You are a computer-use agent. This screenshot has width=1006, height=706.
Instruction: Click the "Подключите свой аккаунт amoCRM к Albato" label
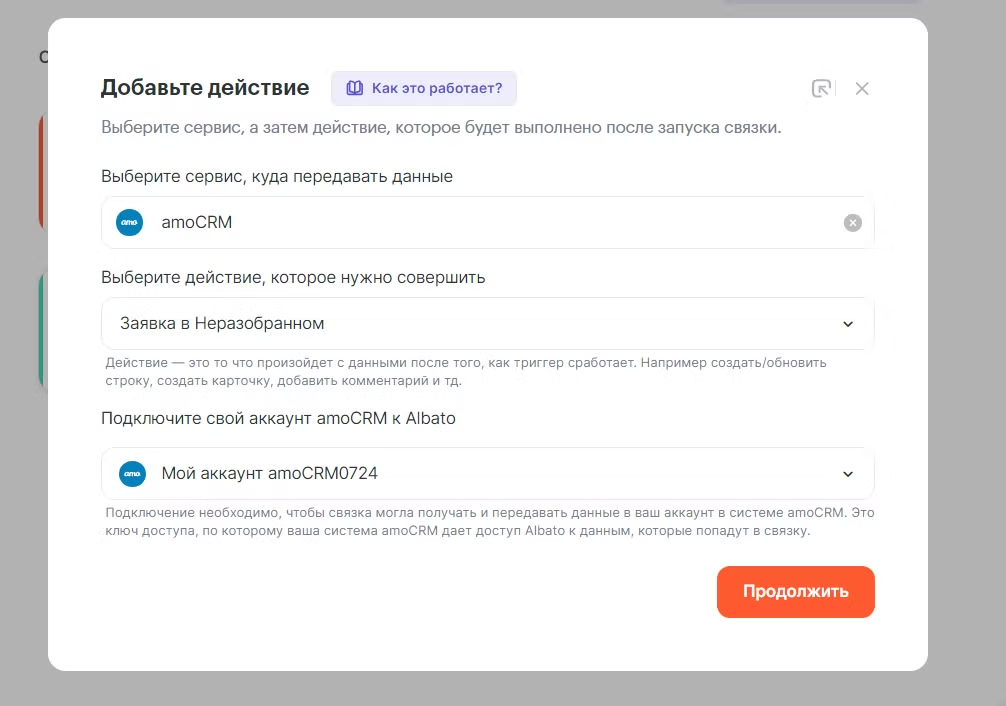[278, 418]
